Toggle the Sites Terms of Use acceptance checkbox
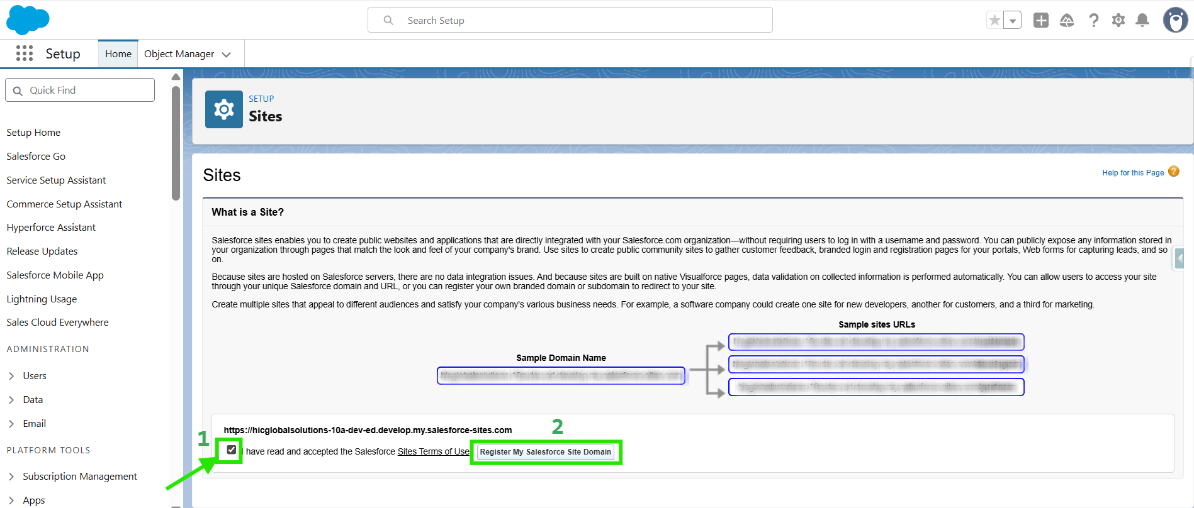The height and width of the screenshot is (508, 1194). (231, 450)
